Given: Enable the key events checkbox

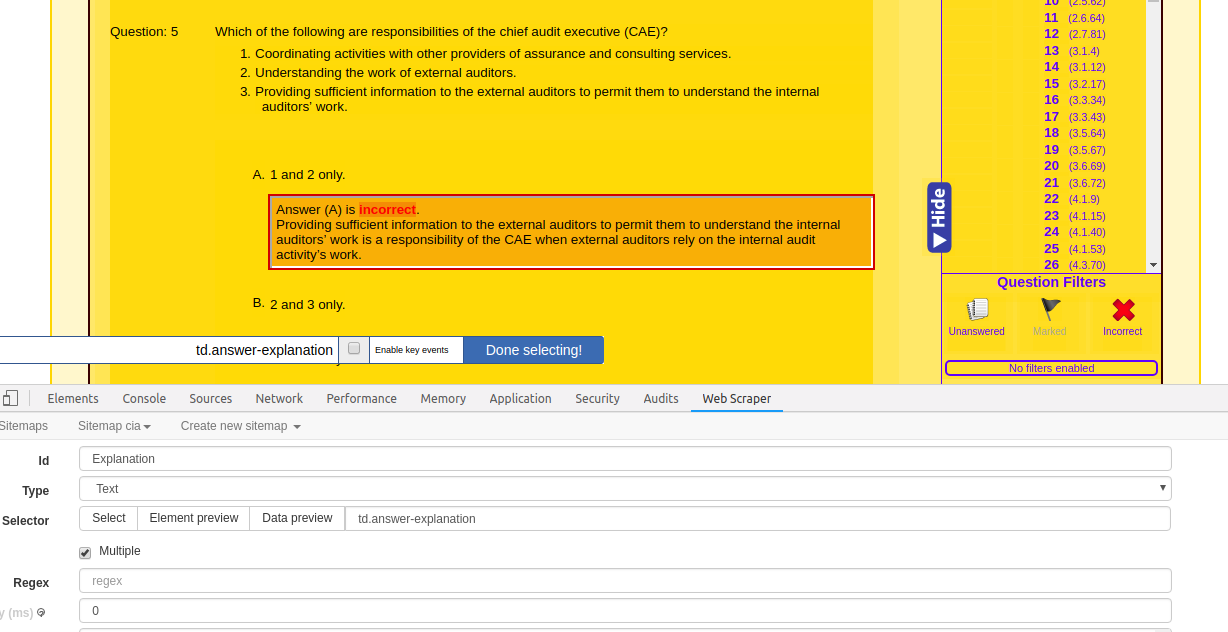Looking at the screenshot, I should click(x=354, y=349).
